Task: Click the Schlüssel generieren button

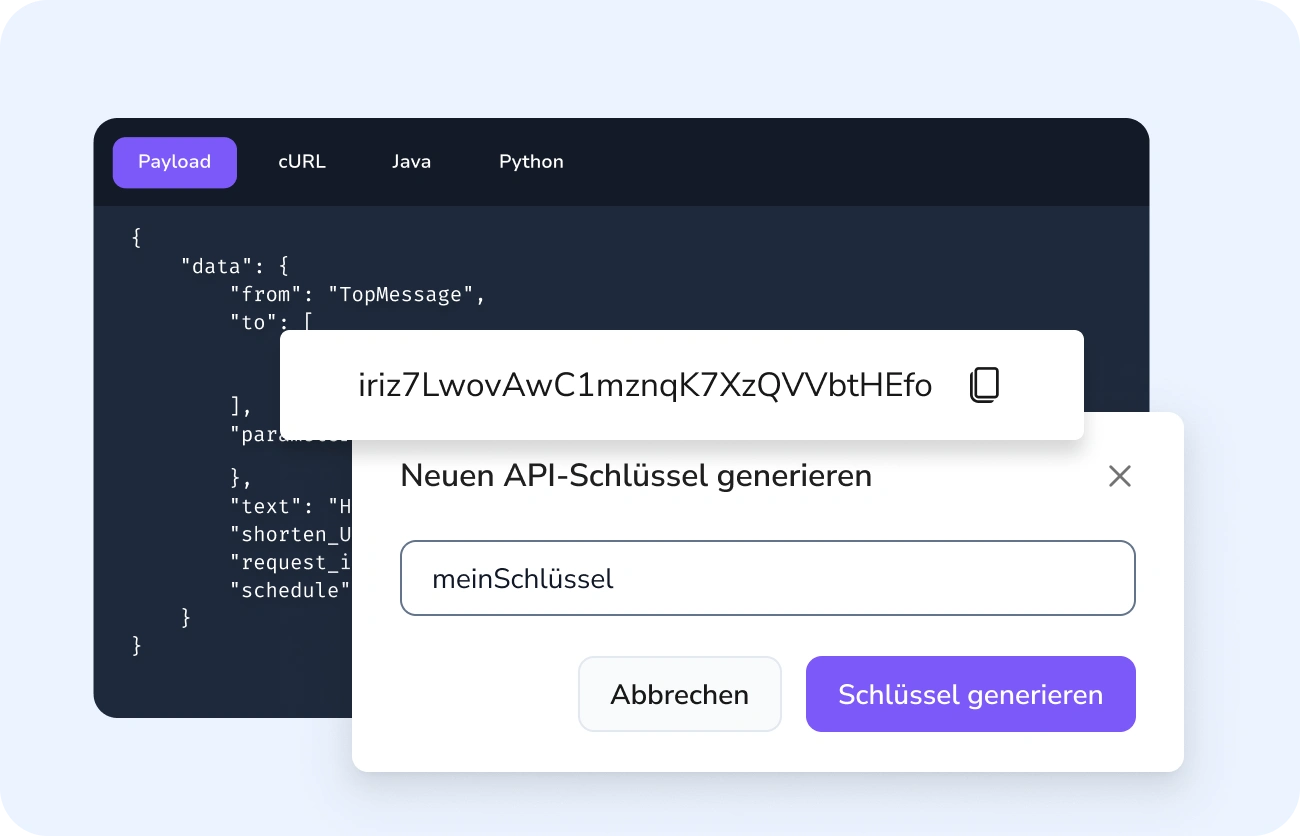Action: point(970,694)
